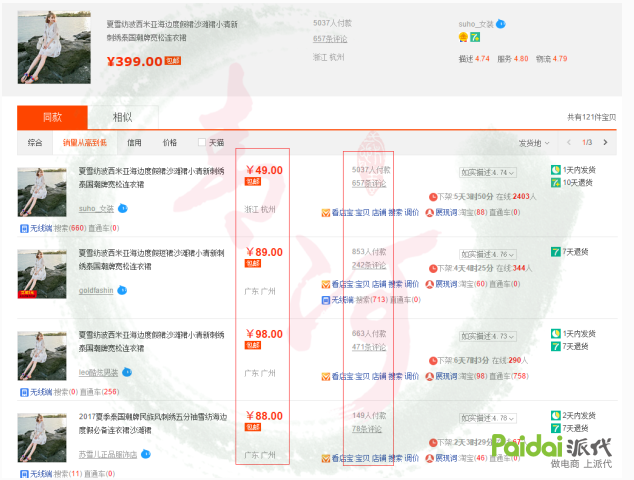Click 展现词 icon in ¥98.00 listing
Screen dimensions: 634x480
pyautogui.click(x=429, y=376)
